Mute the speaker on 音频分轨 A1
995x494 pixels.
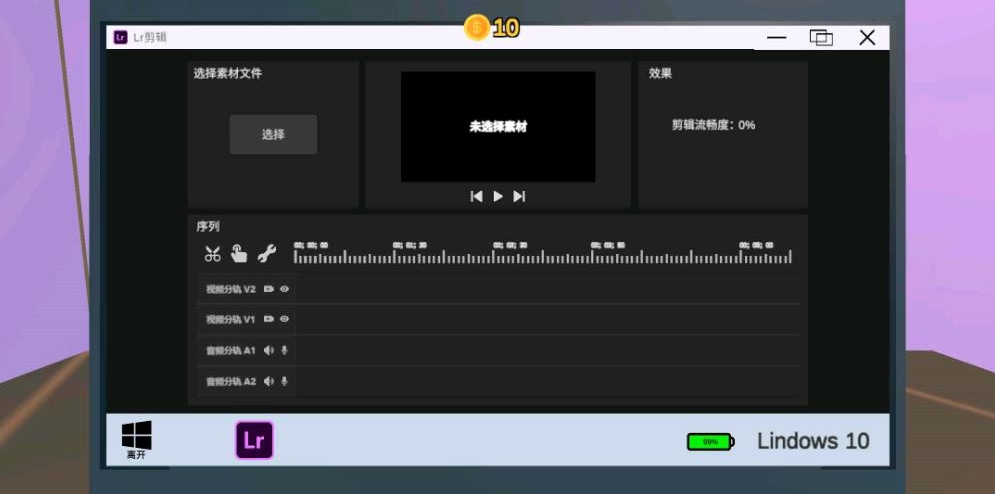pyautogui.click(x=269, y=350)
